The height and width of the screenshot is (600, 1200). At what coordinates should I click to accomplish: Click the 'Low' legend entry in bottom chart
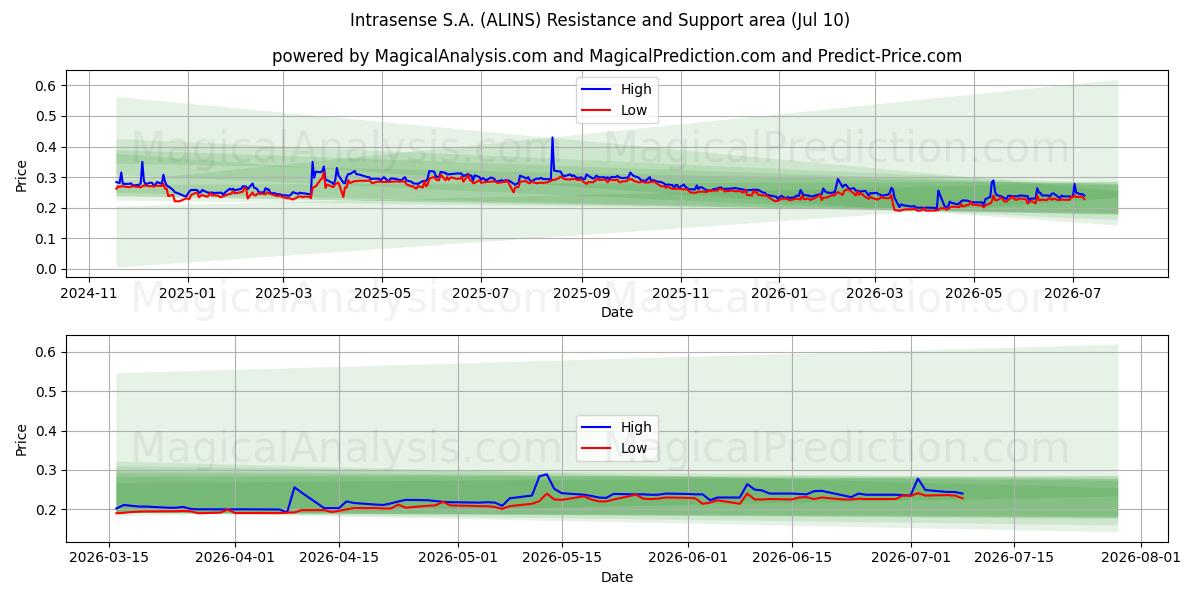[x=634, y=448]
